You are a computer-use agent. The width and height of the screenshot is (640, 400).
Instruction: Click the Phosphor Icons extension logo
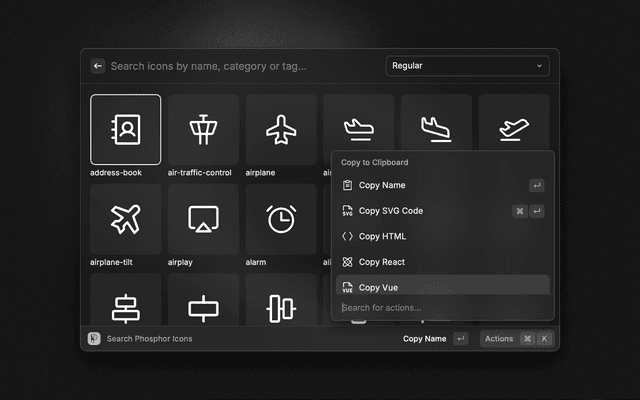click(94, 339)
